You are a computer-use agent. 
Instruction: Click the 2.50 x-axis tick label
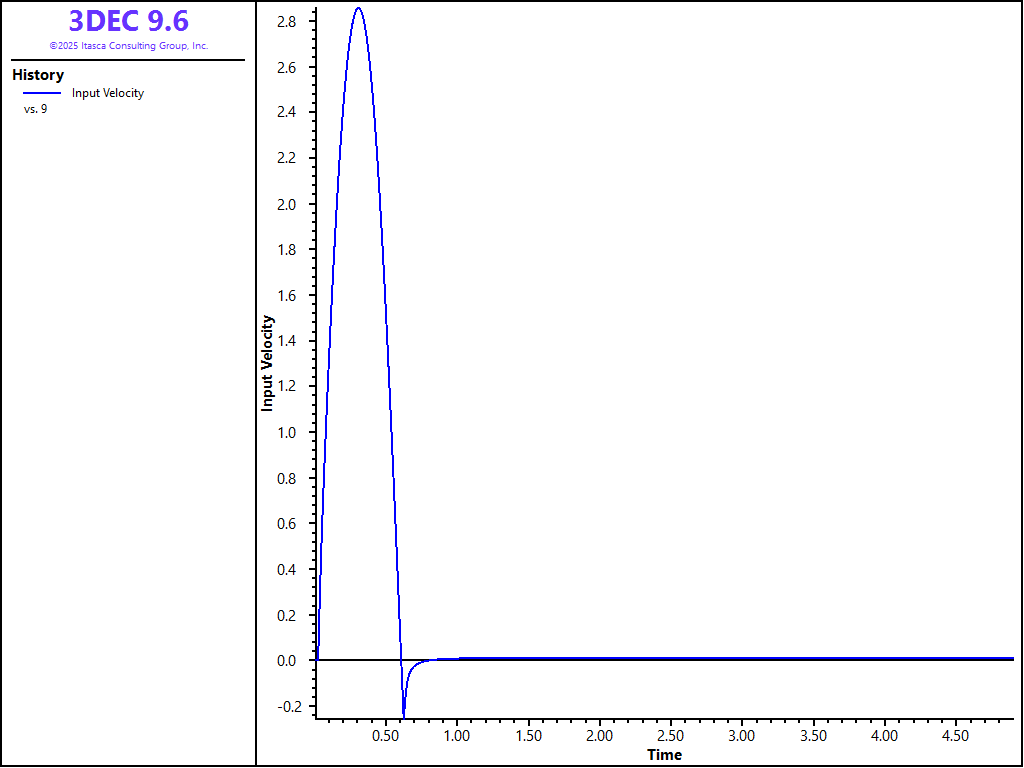[x=671, y=736]
